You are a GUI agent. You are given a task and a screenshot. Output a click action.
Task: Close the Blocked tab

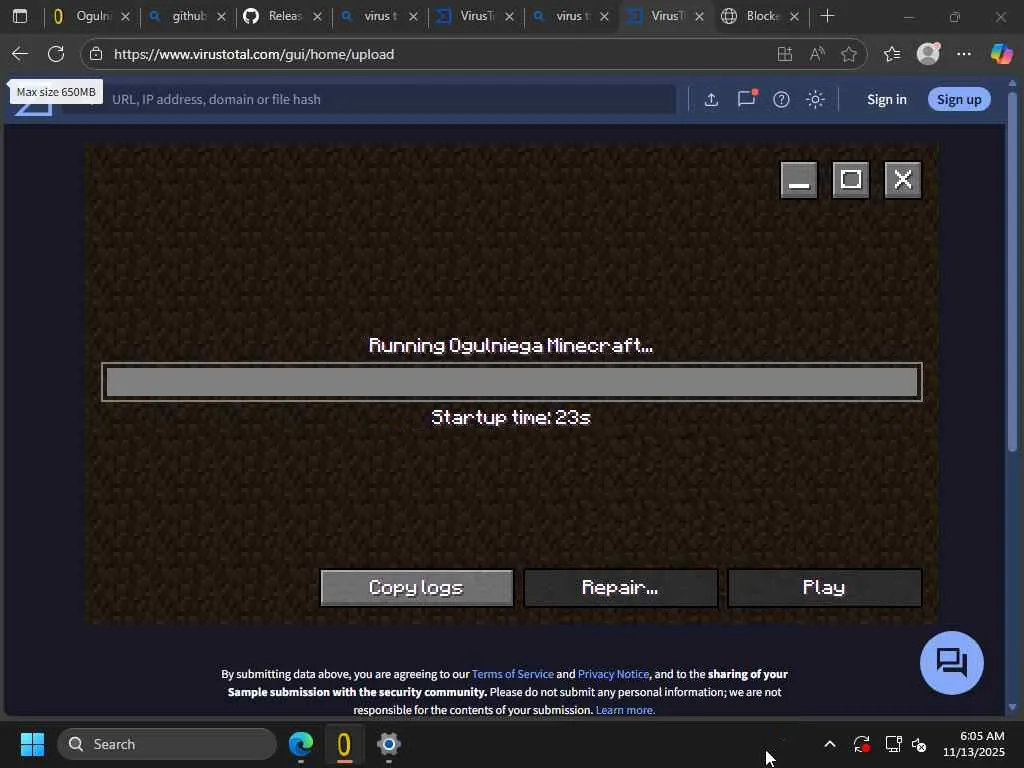794,16
